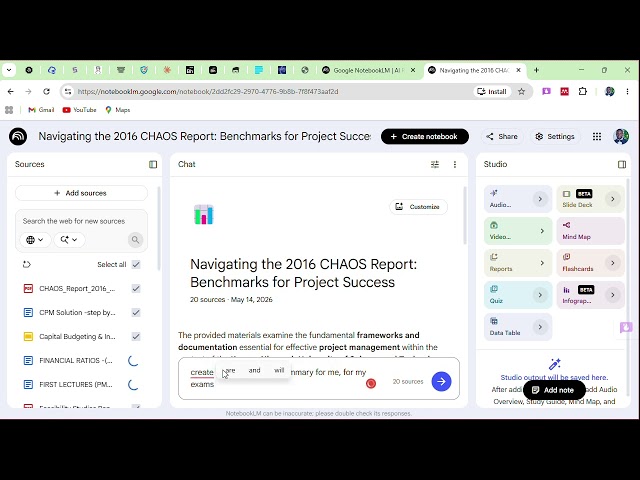Open a new browser tab
Viewport: 640px width, 480px height.
536,70
